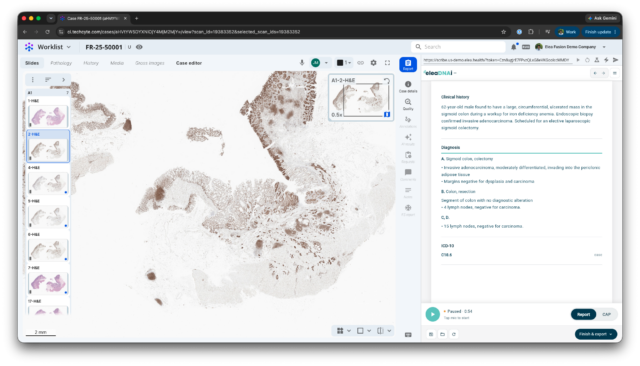Image resolution: width=640 pixels, height=366 pixels.
Task: Start the paused dictation play button
Action: pos(433,314)
